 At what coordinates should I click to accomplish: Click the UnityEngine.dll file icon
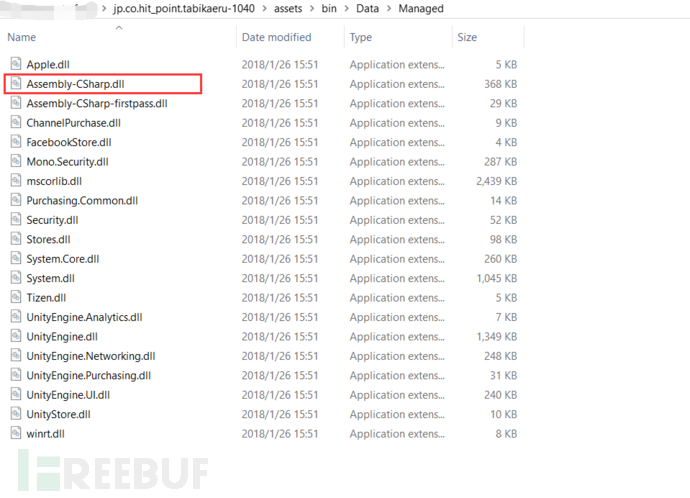point(16,336)
